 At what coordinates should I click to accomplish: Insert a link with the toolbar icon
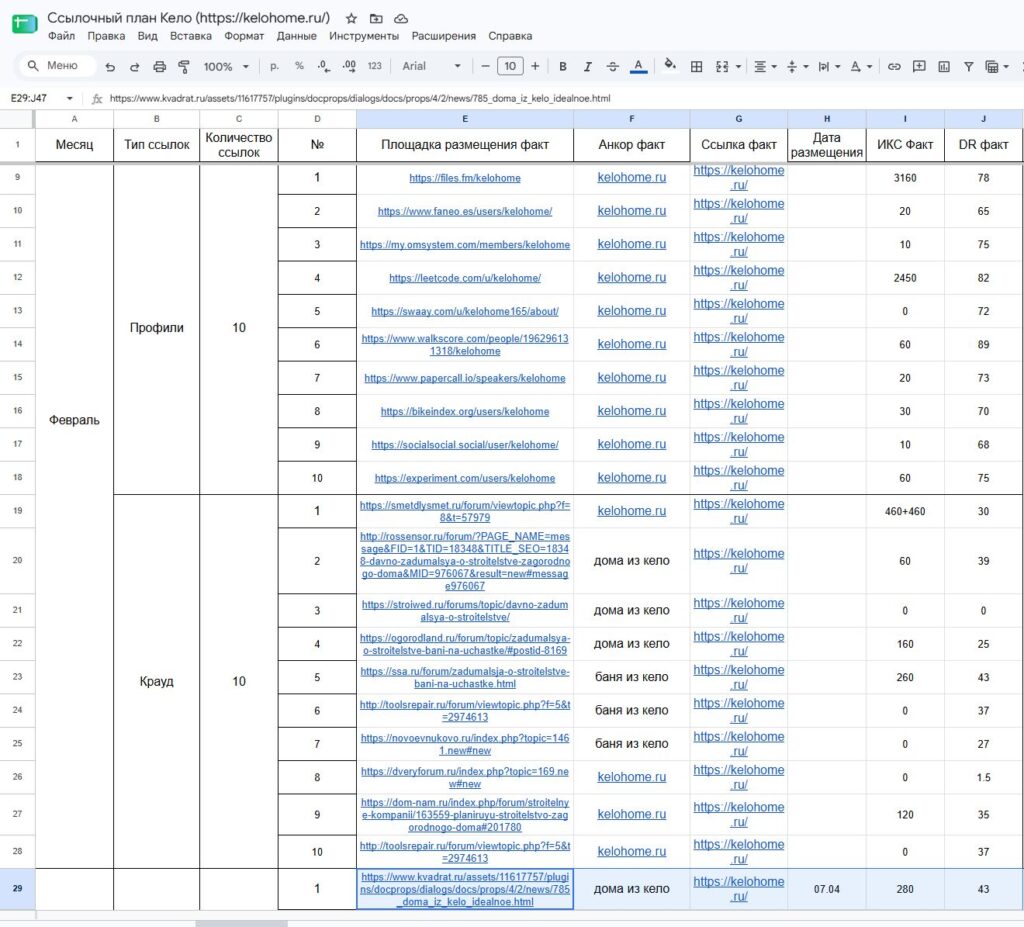click(x=894, y=66)
